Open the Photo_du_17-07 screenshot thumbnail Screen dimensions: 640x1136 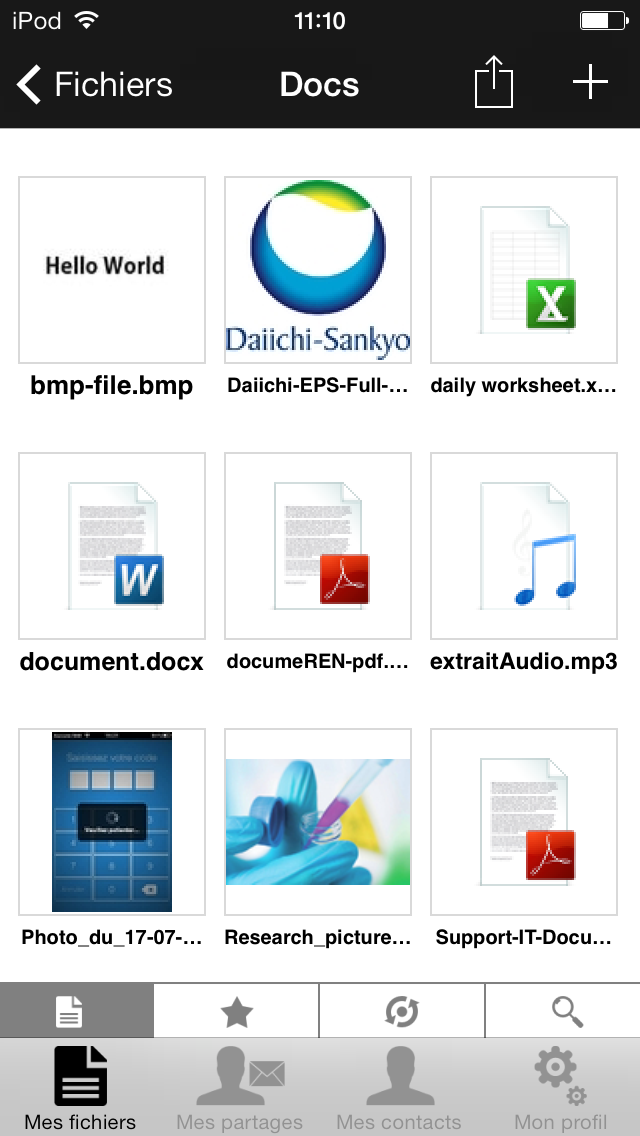tap(112, 822)
